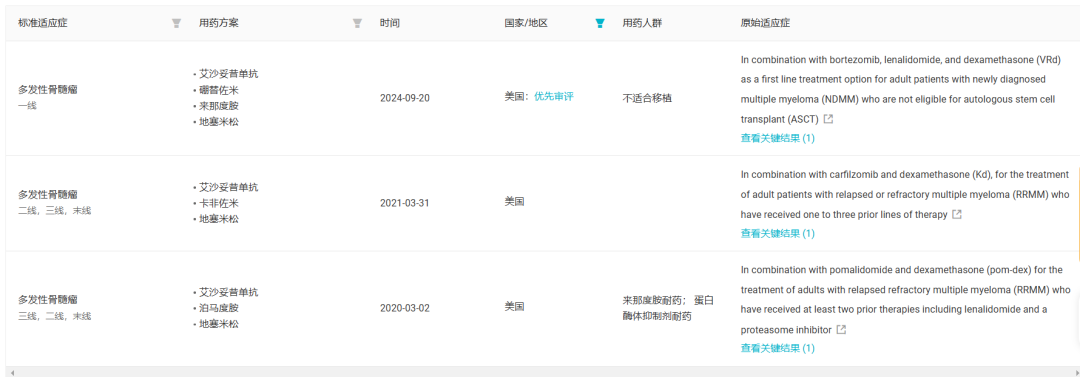Click the 时间 column header
The image size is (1080, 377).
coord(390,23)
